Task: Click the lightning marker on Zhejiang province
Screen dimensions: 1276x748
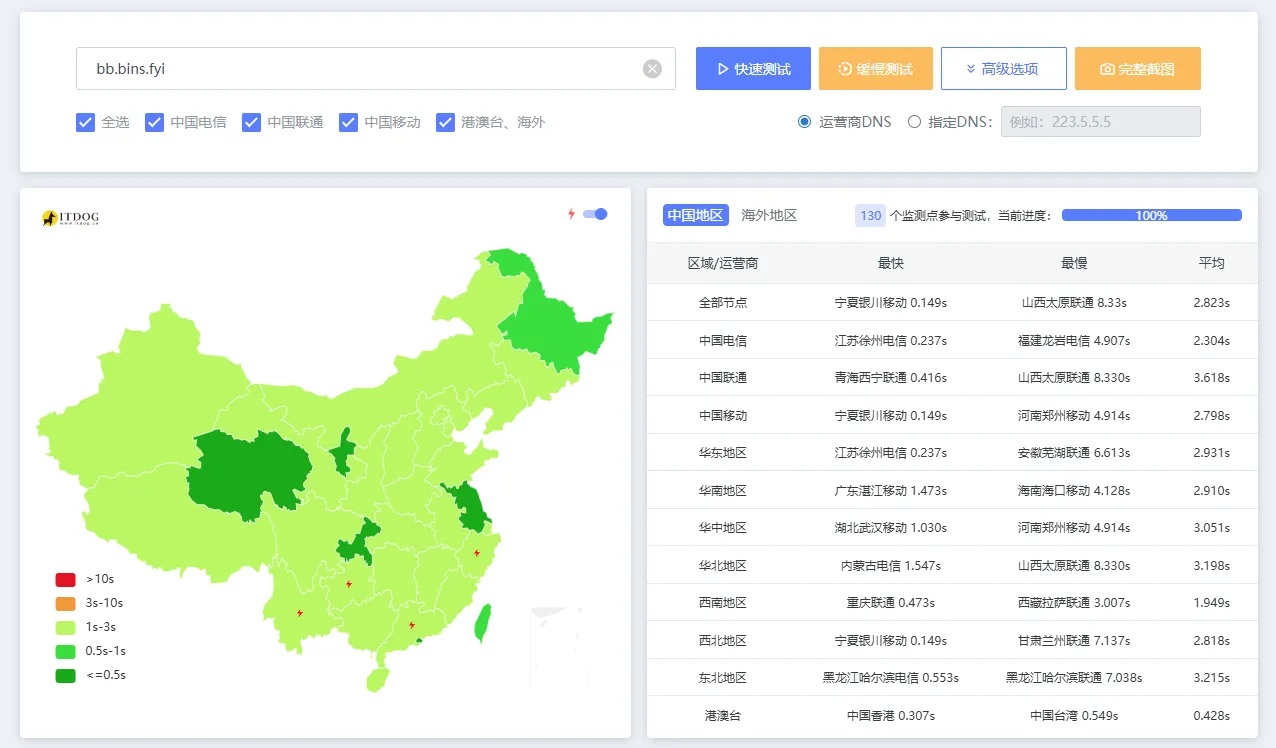Action: click(477, 553)
